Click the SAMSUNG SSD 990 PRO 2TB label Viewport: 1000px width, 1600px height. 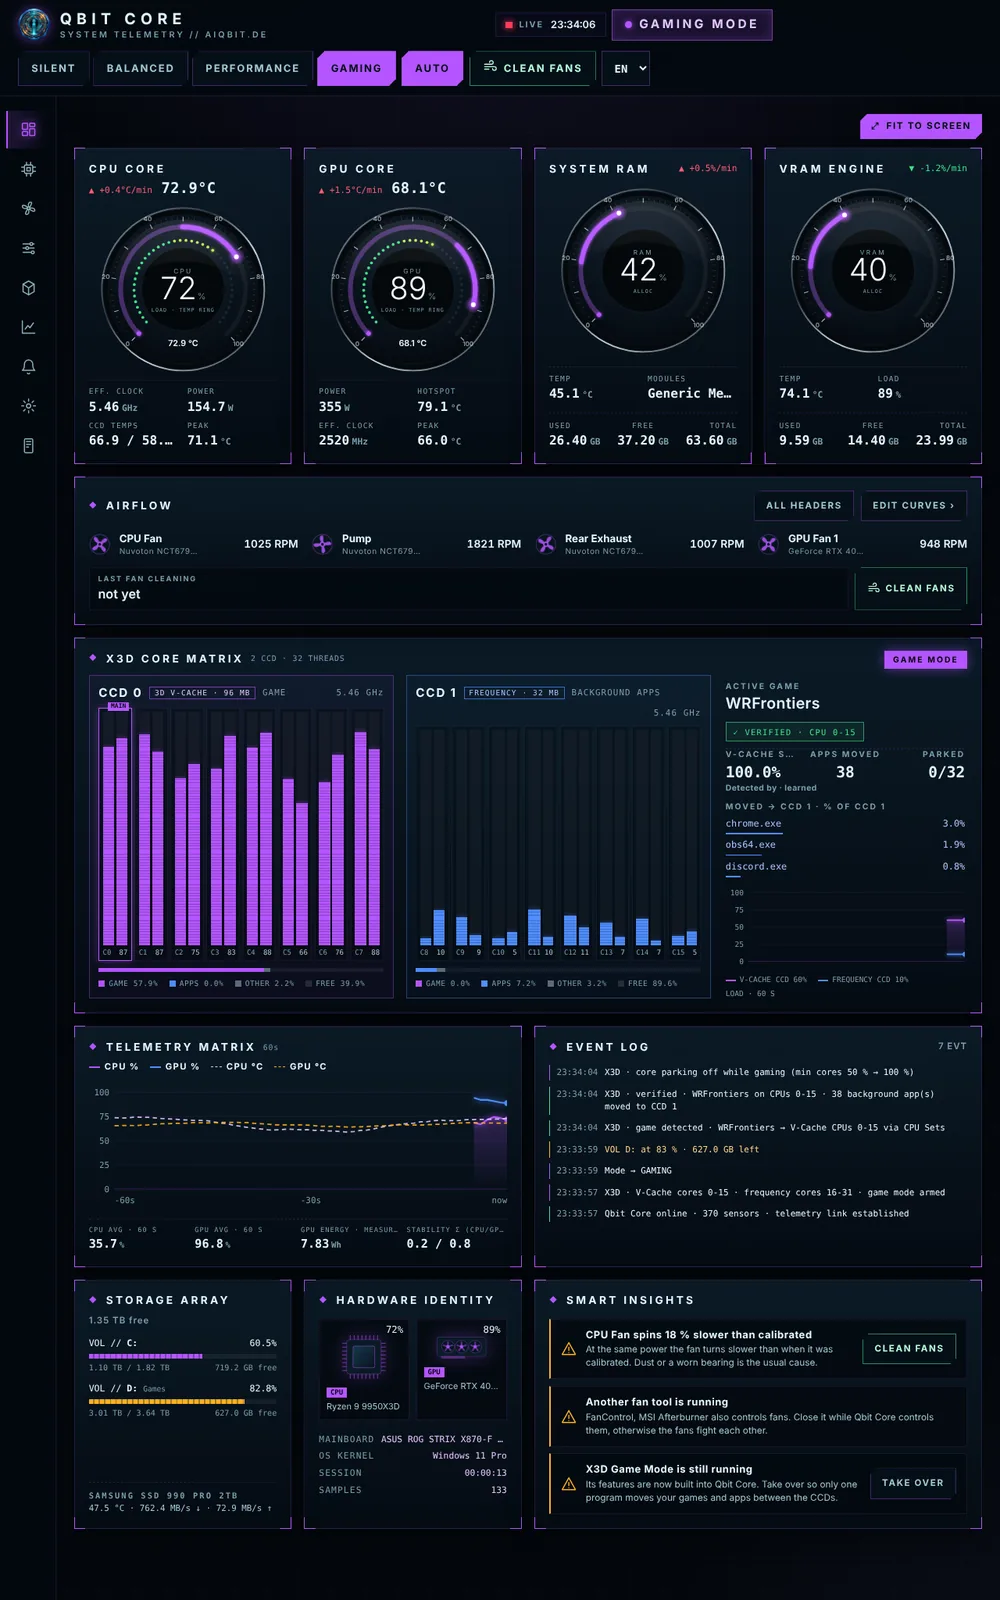(x=163, y=1496)
